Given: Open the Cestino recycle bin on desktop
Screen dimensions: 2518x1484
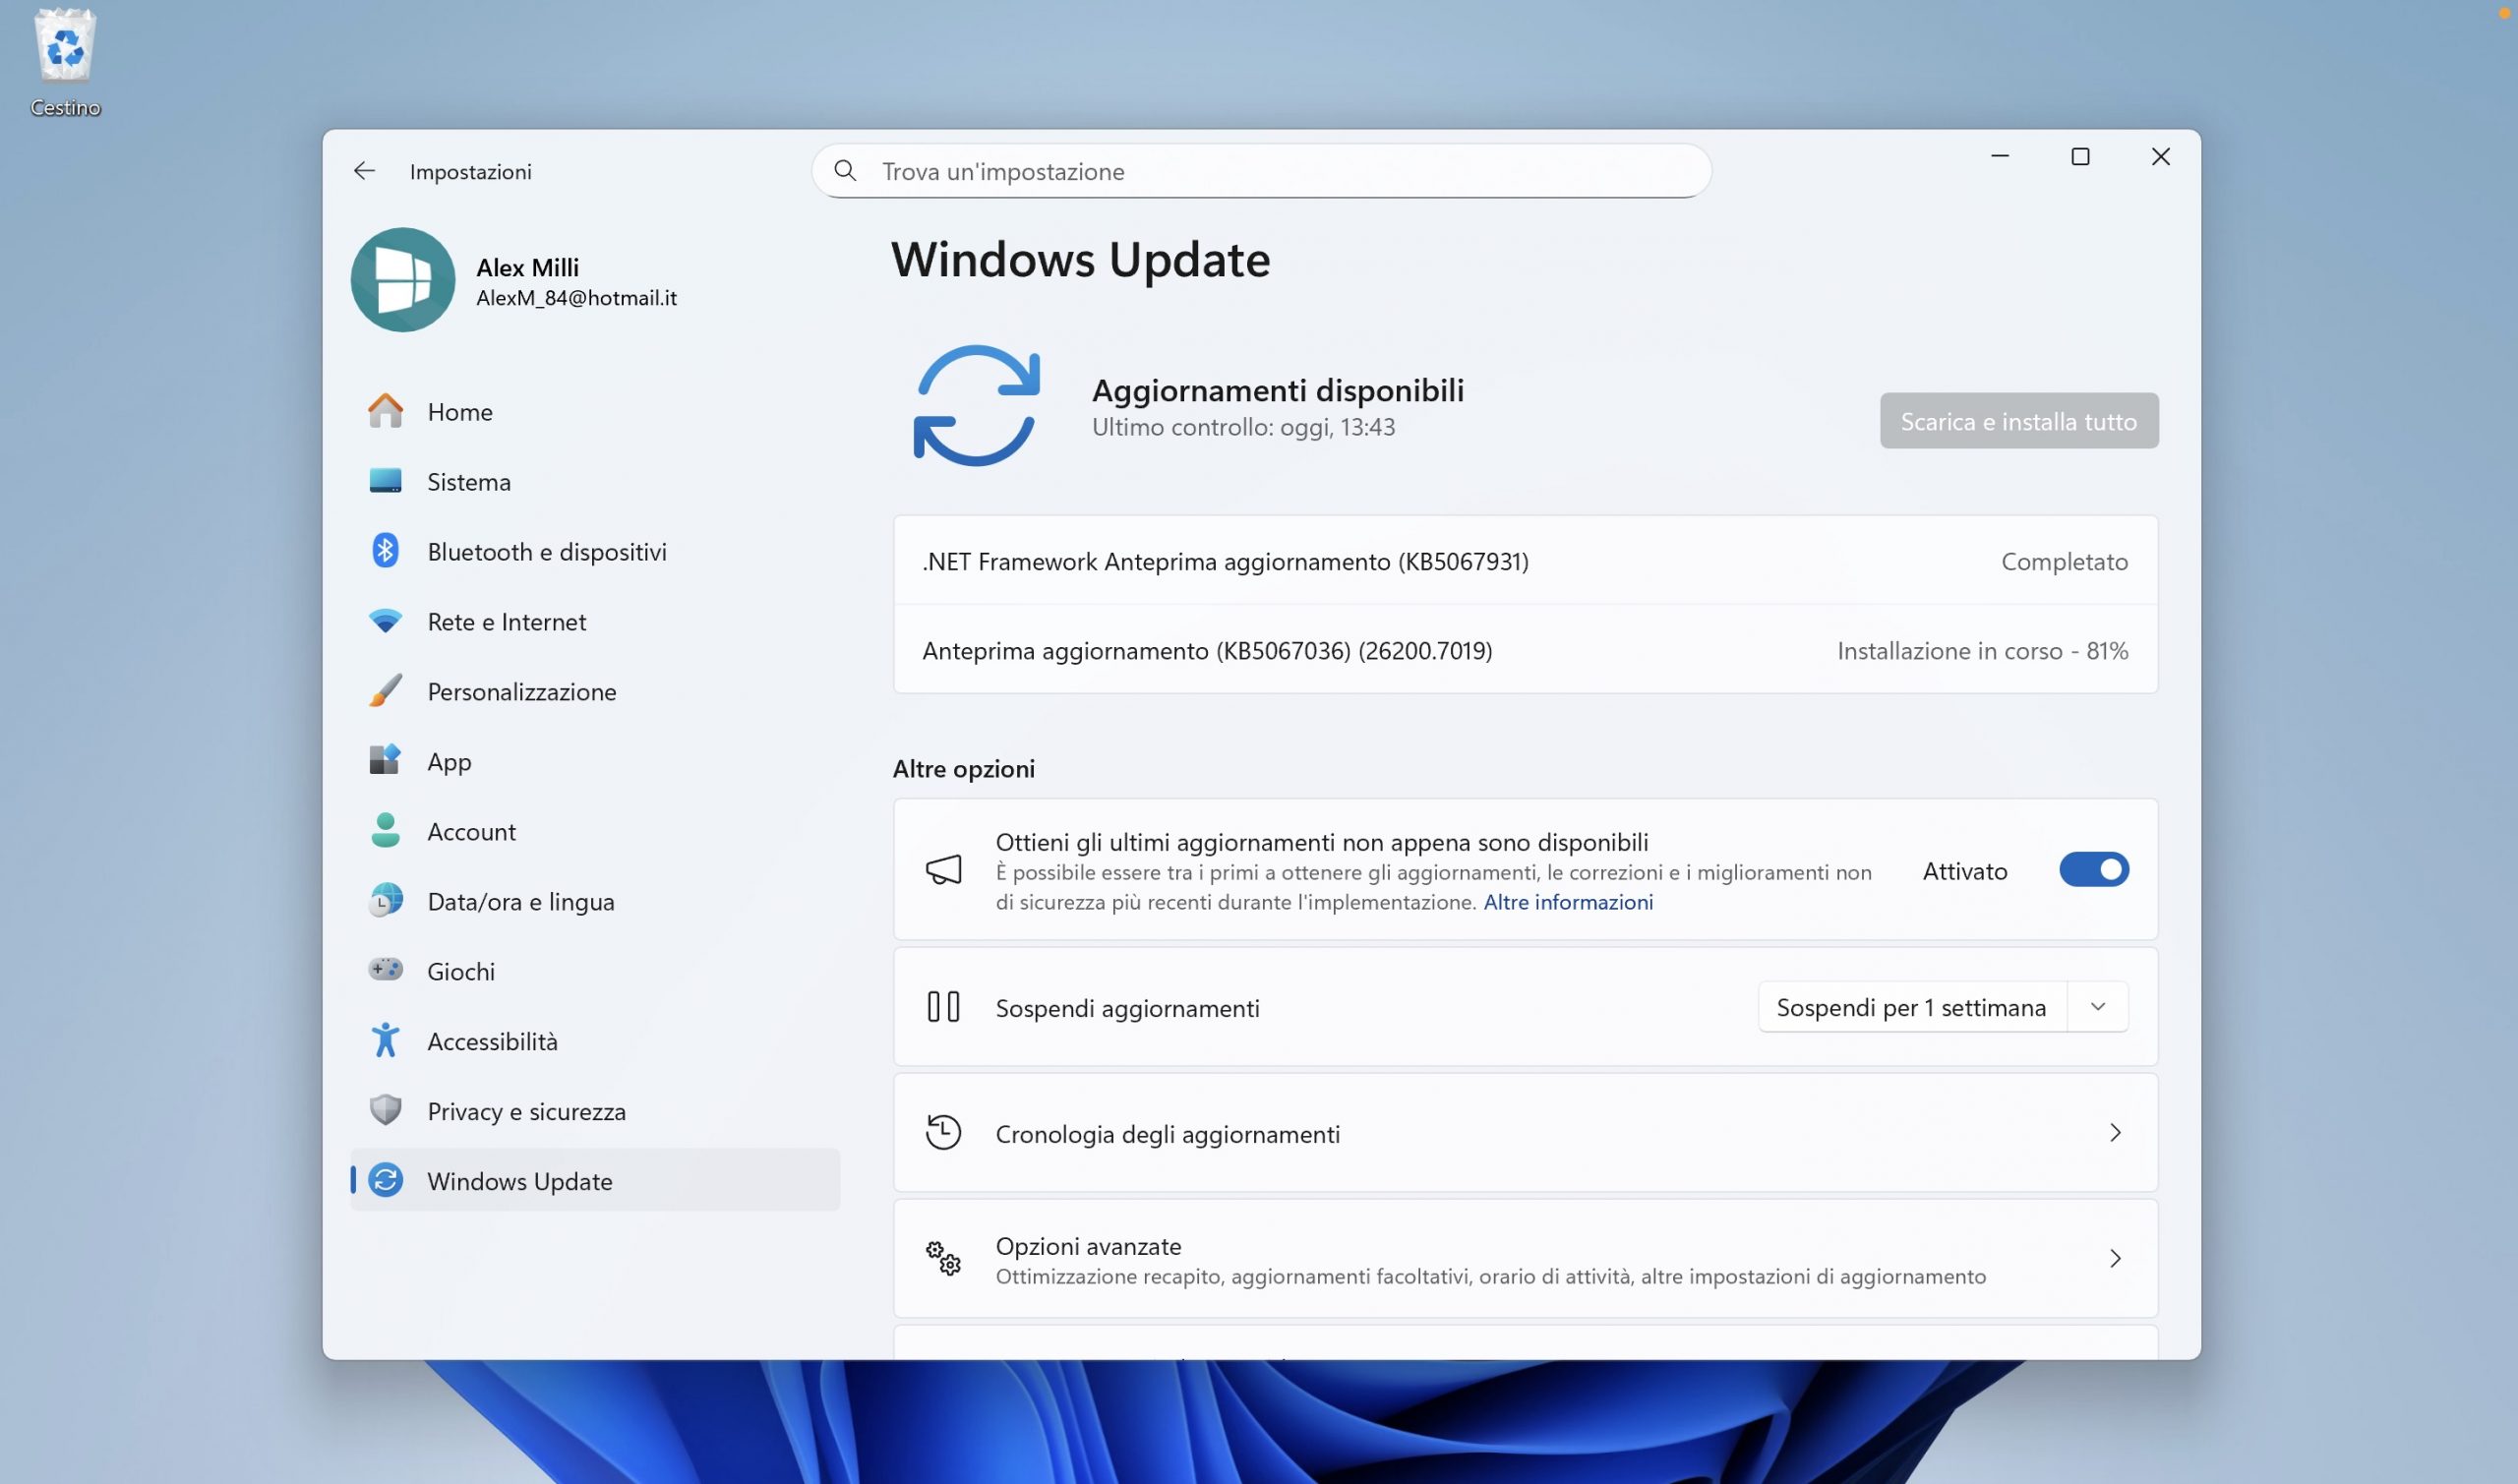Looking at the screenshot, I should click(x=65, y=48).
